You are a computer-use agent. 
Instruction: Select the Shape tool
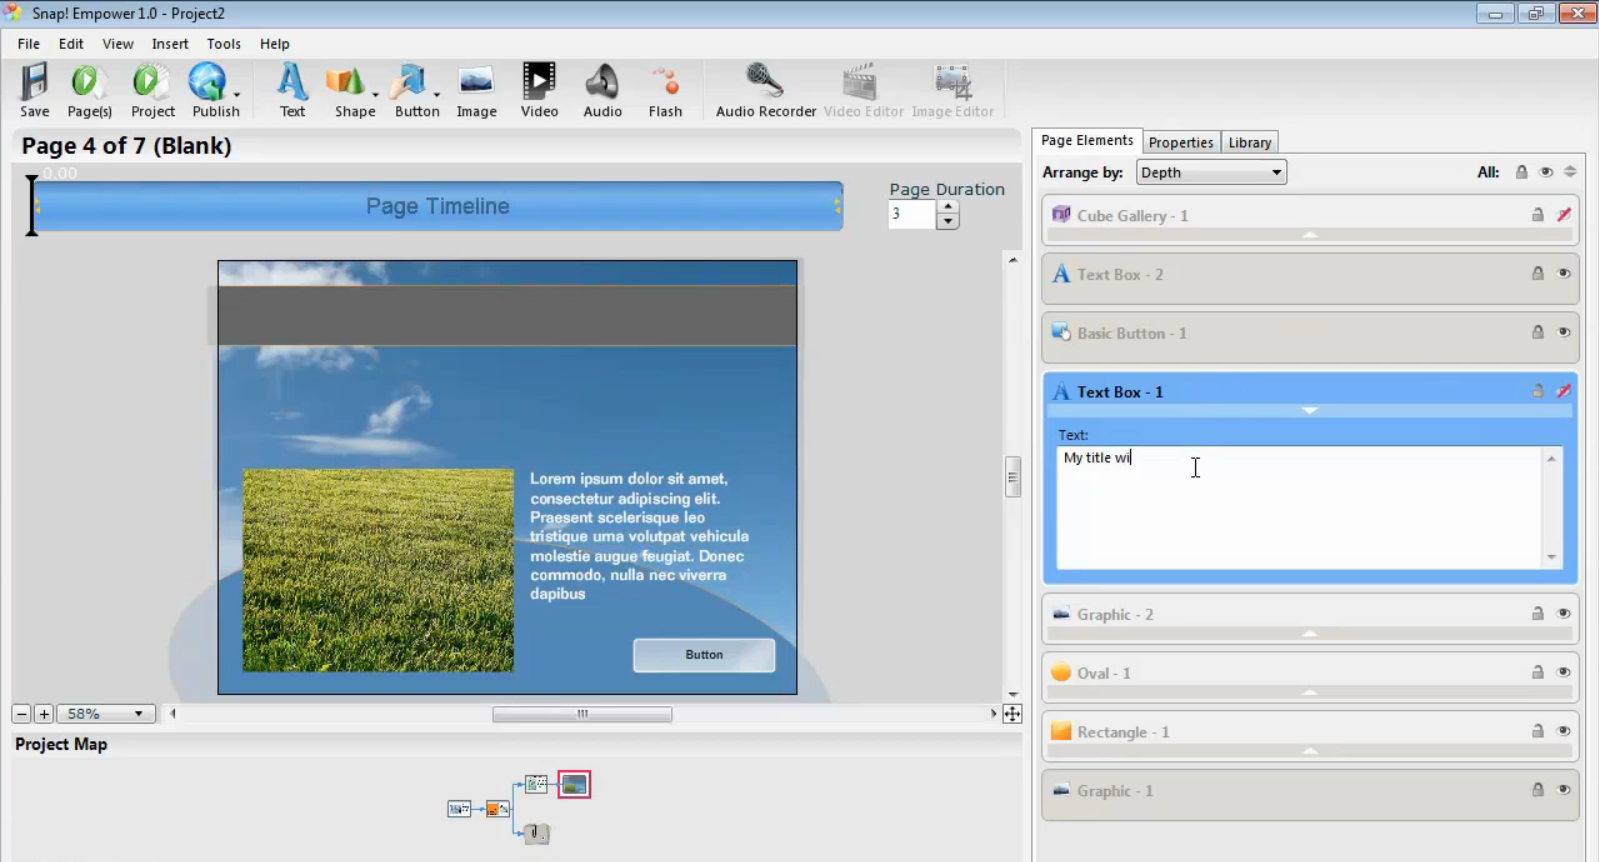[355, 91]
